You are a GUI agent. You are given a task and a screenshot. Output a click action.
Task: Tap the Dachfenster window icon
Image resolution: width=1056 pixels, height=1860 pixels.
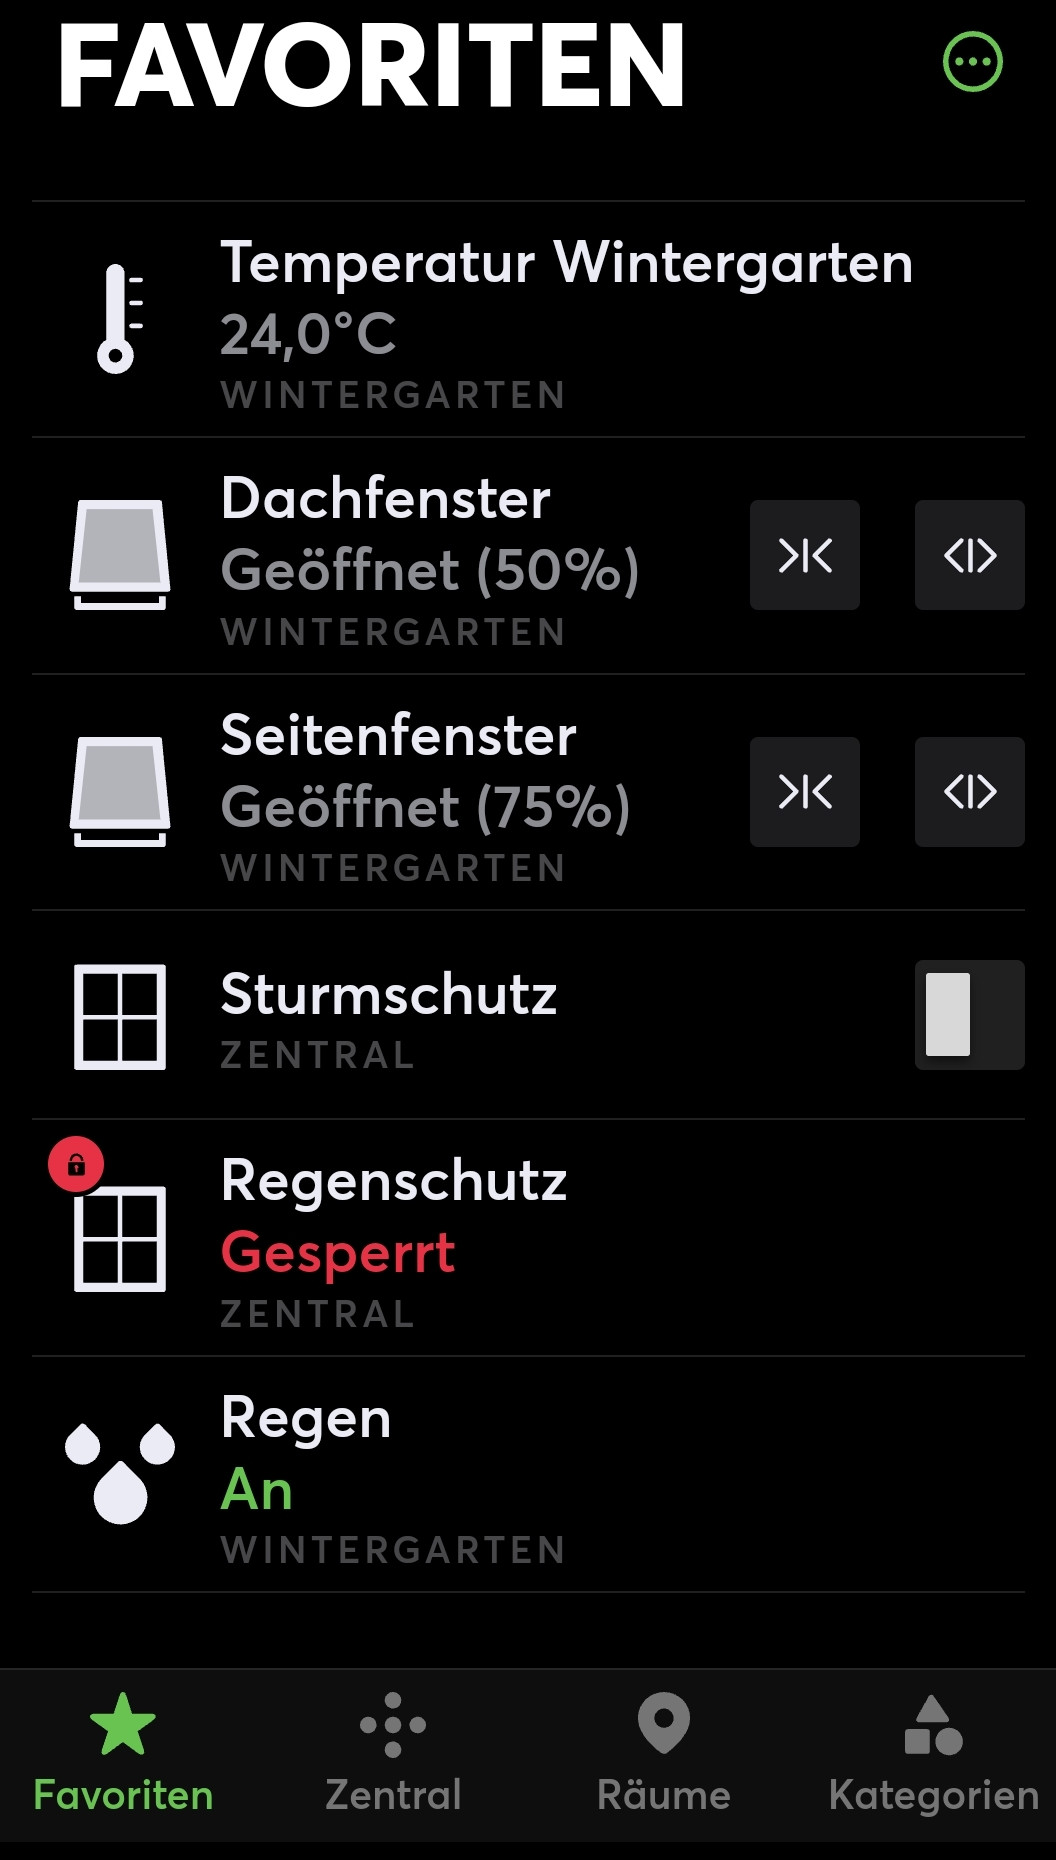(120, 555)
